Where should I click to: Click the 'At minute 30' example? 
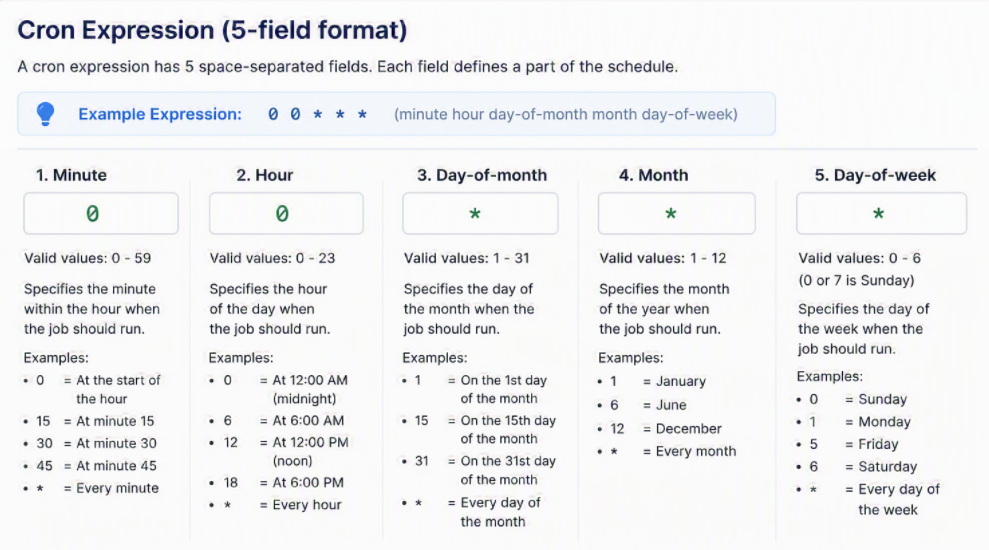click(116, 443)
